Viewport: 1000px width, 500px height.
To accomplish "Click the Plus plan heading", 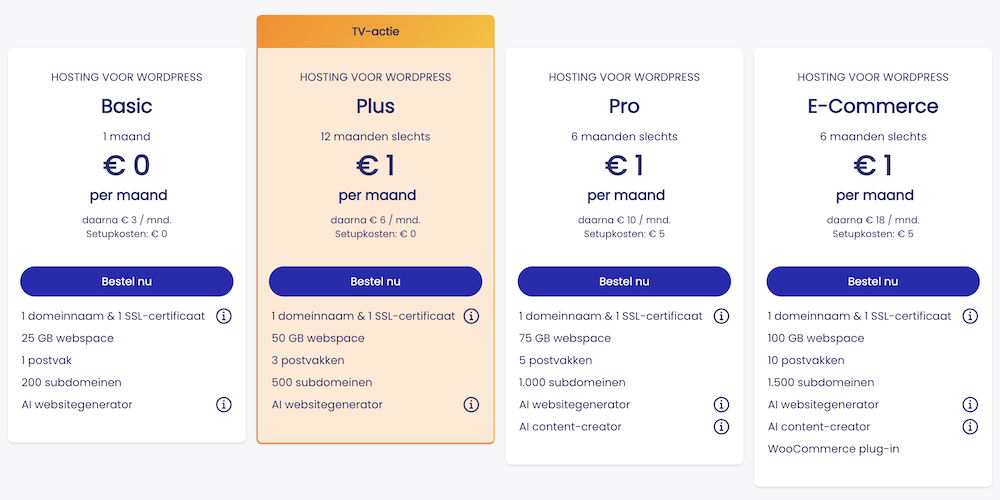I will coord(375,106).
